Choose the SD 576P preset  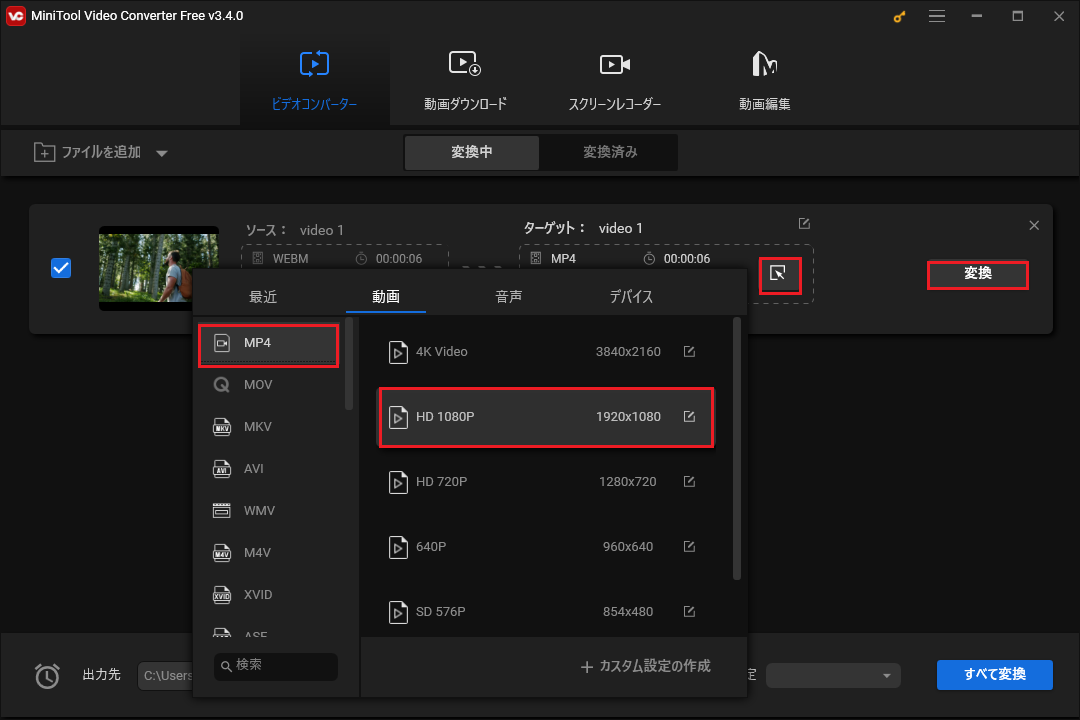click(546, 611)
